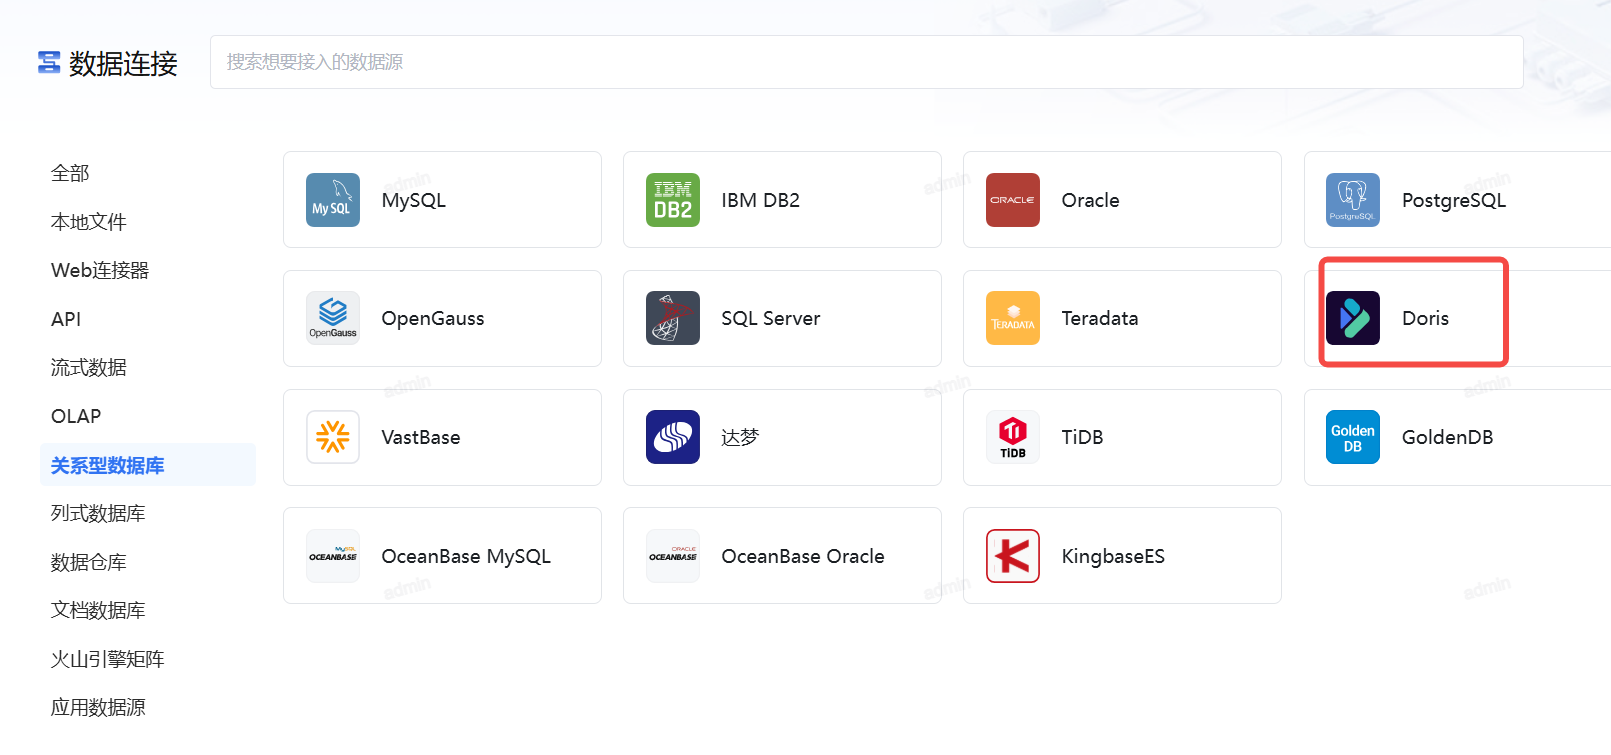Click the VastBase label
Image resolution: width=1611 pixels, height=755 pixels.
point(421,437)
